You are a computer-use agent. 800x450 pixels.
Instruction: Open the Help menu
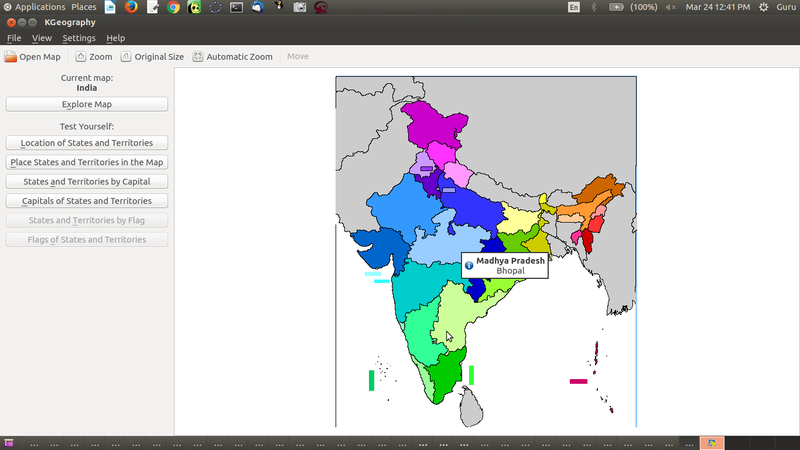click(x=115, y=38)
